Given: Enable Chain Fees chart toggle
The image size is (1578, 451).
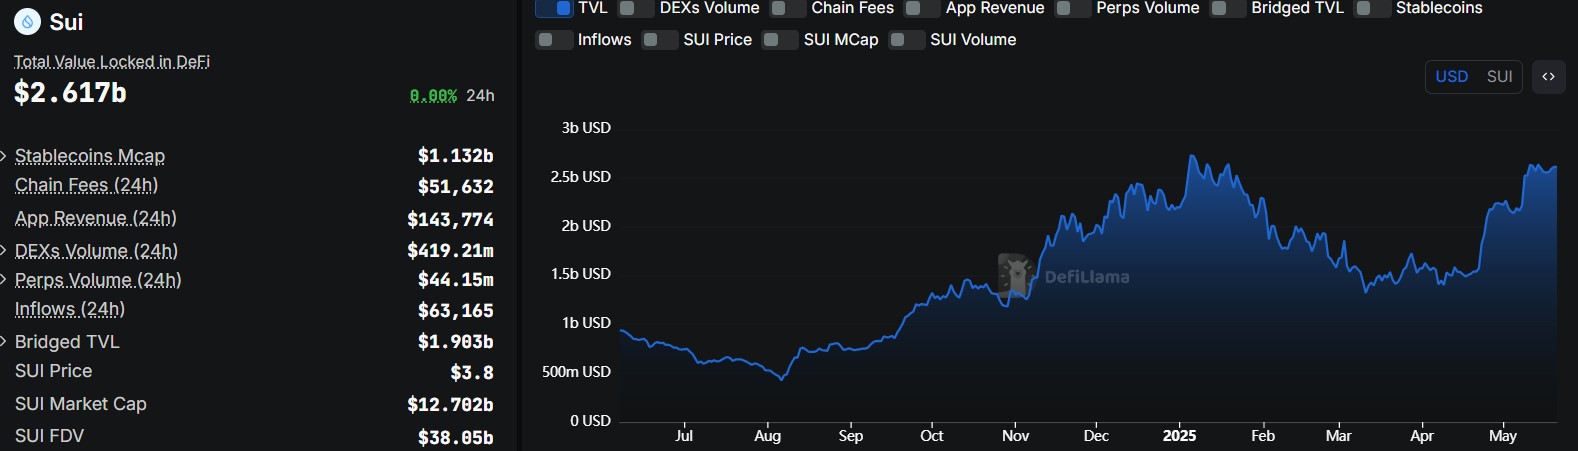Looking at the screenshot, I should coord(787,8).
